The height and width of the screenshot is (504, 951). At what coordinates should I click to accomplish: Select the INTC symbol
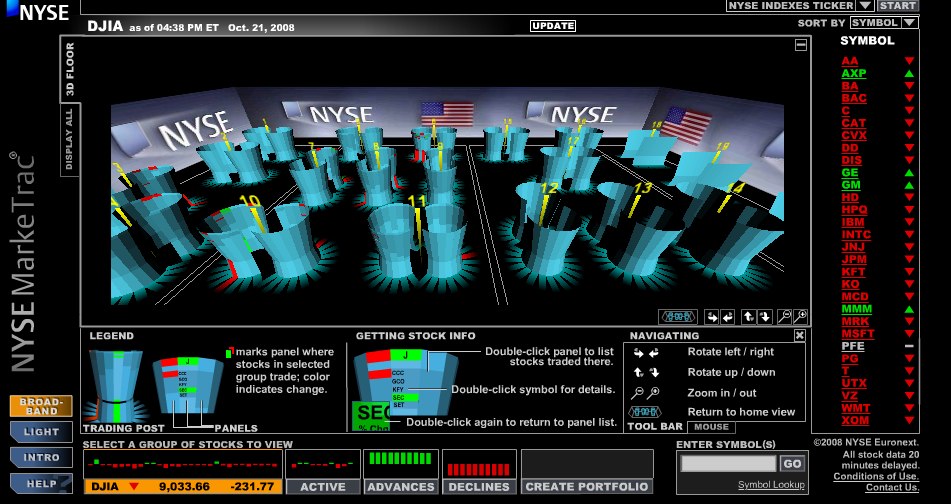point(856,235)
